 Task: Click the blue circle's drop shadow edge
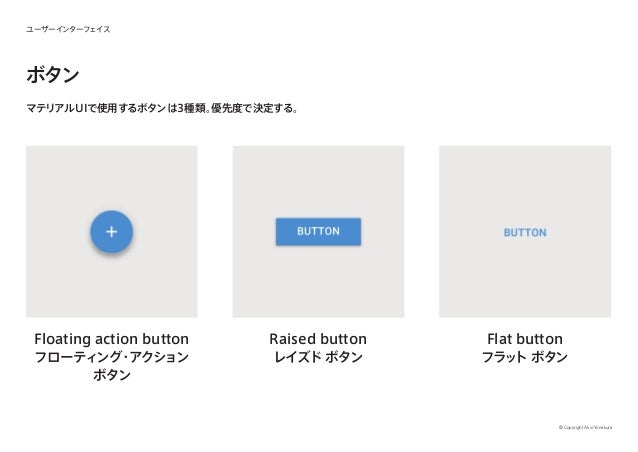[x=111, y=255]
